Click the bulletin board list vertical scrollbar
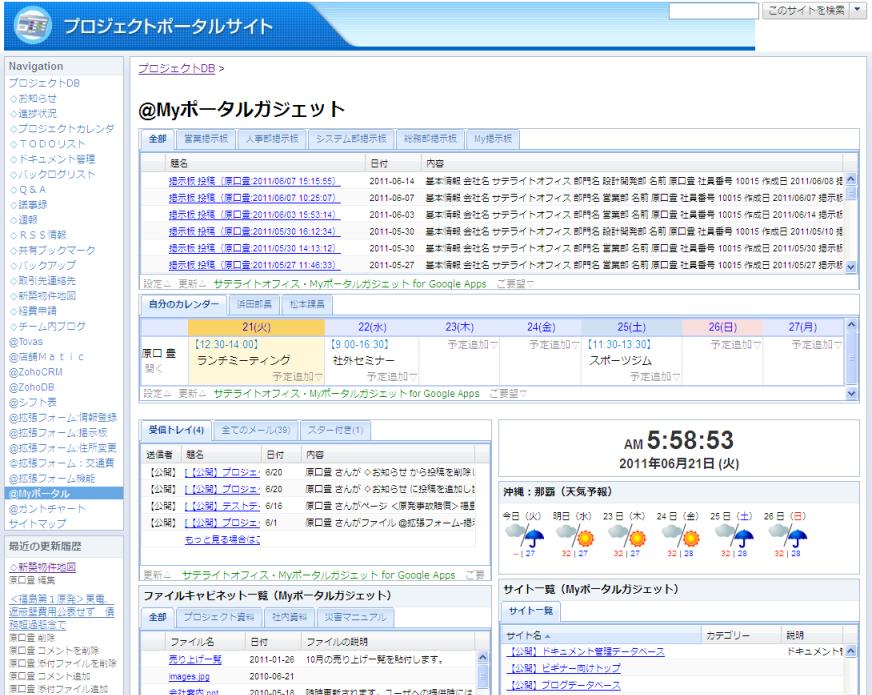 (x=852, y=220)
